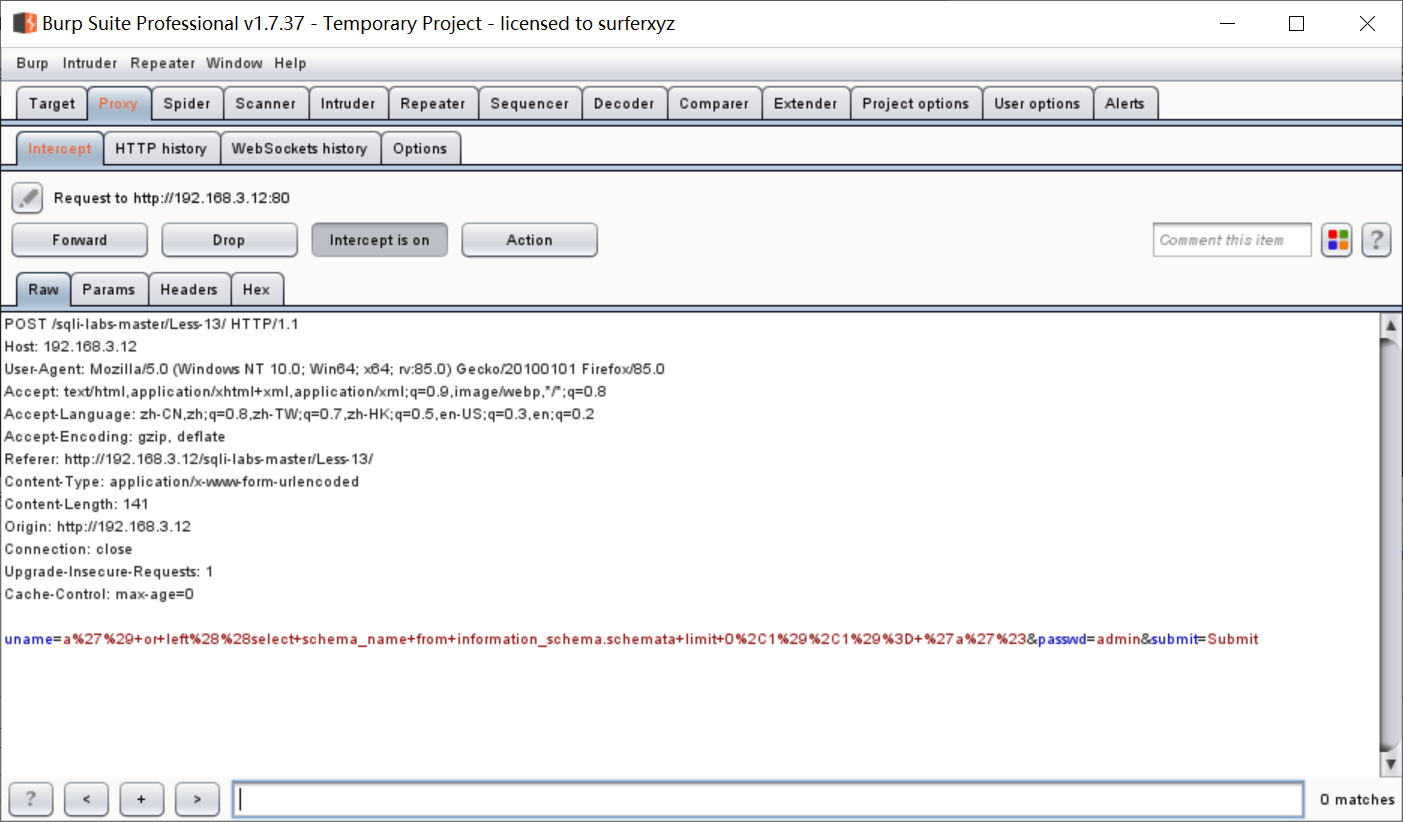Switch to the Extender tab
Screen dimensions: 1403x822
806,103
